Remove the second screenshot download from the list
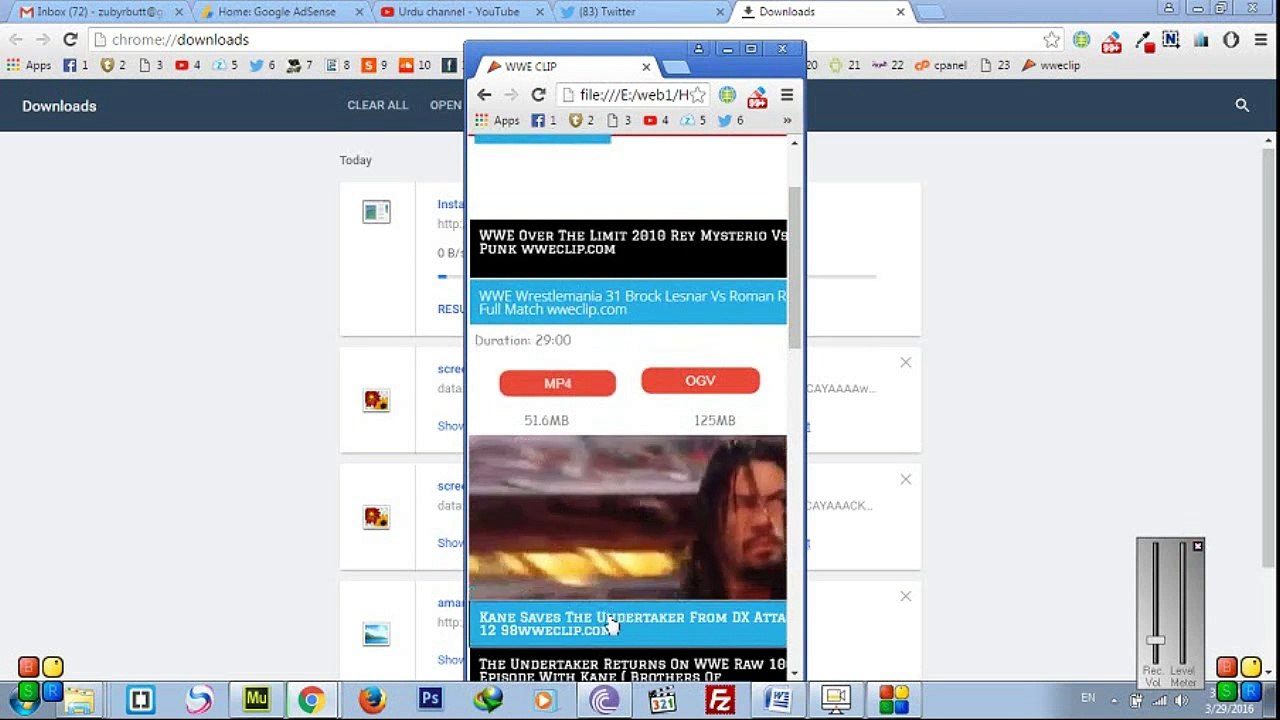This screenshot has height=720, width=1280. [x=905, y=479]
